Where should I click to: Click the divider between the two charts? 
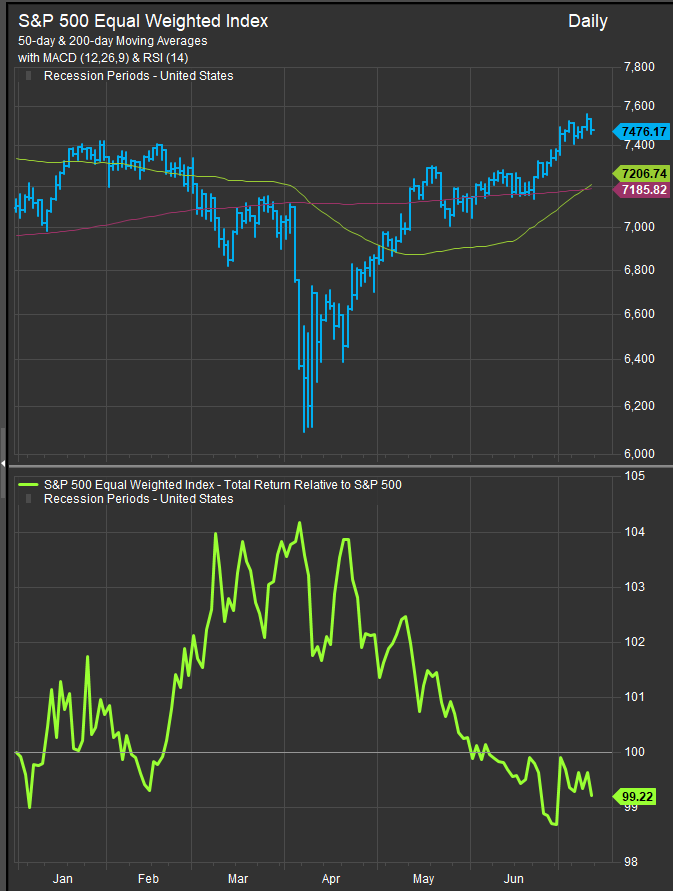pos(336,464)
